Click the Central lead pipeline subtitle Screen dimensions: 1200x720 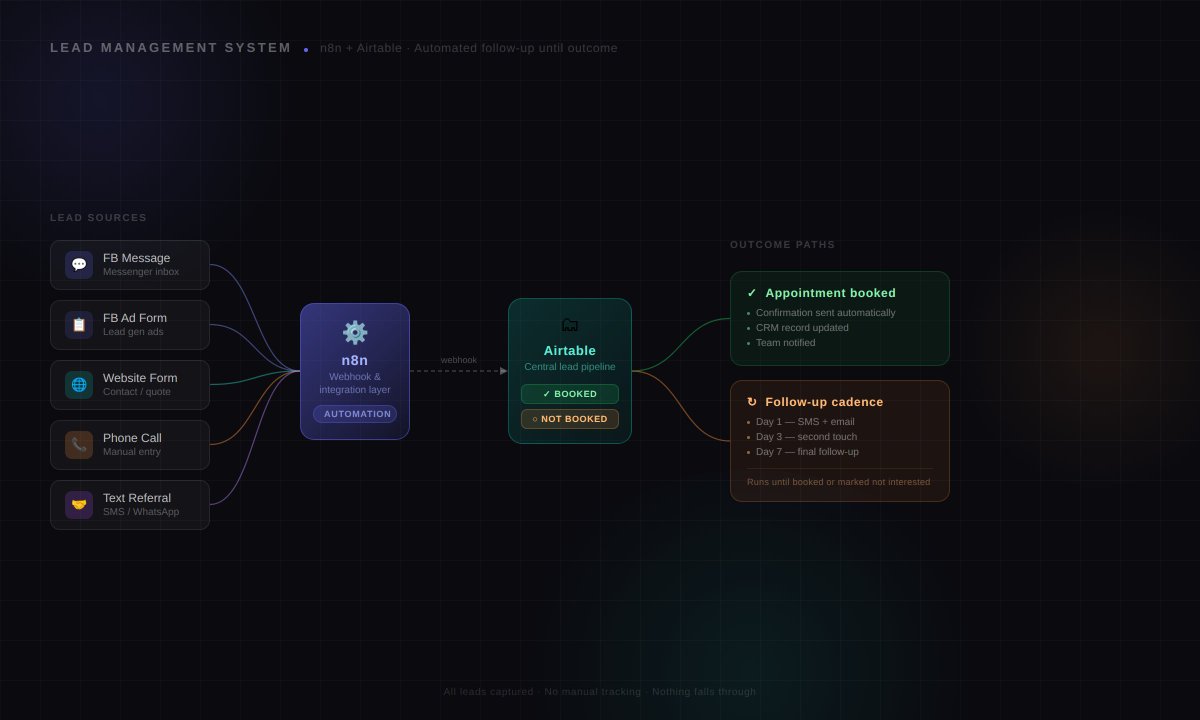pos(570,367)
